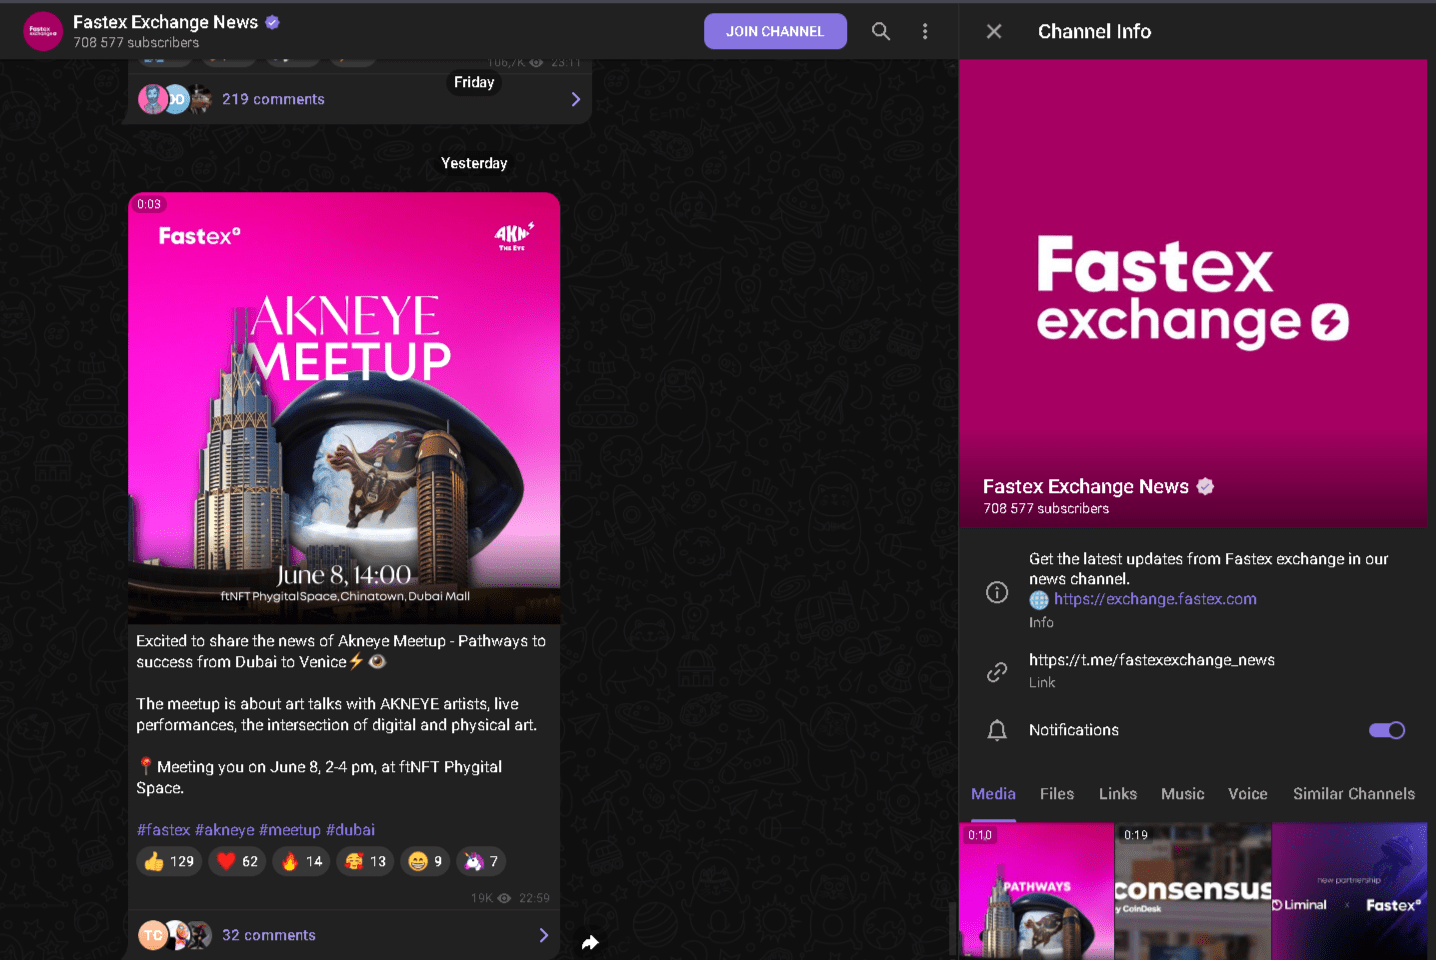
Task: Open the 219 comments thread
Action: (273, 99)
